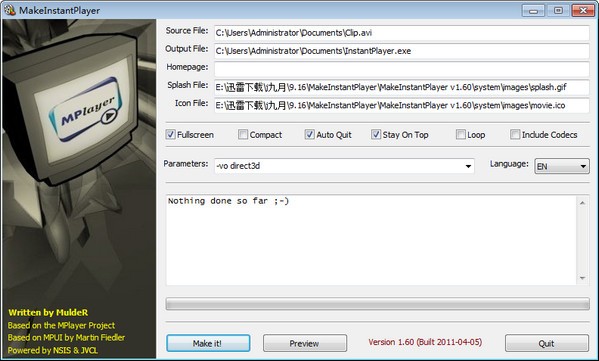This screenshot has width=599, height=361.
Task: Click 'Nothing done so far ;-)' log text
Action: pos(228,201)
